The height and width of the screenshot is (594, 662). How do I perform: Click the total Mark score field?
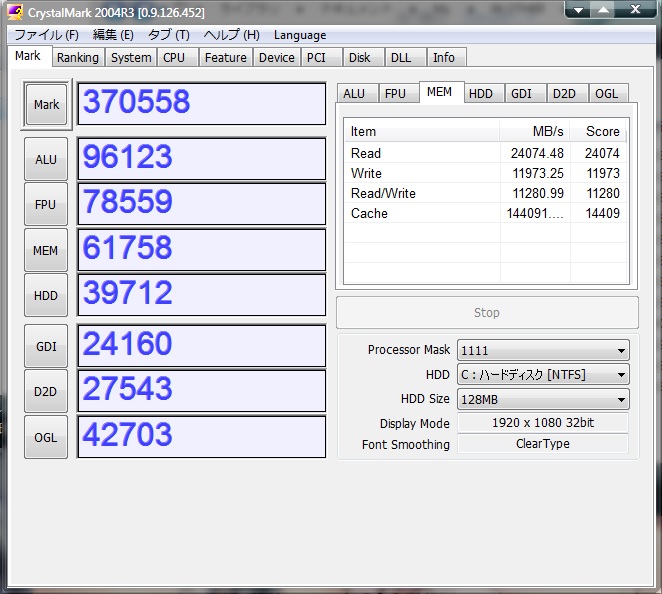[201, 103]
